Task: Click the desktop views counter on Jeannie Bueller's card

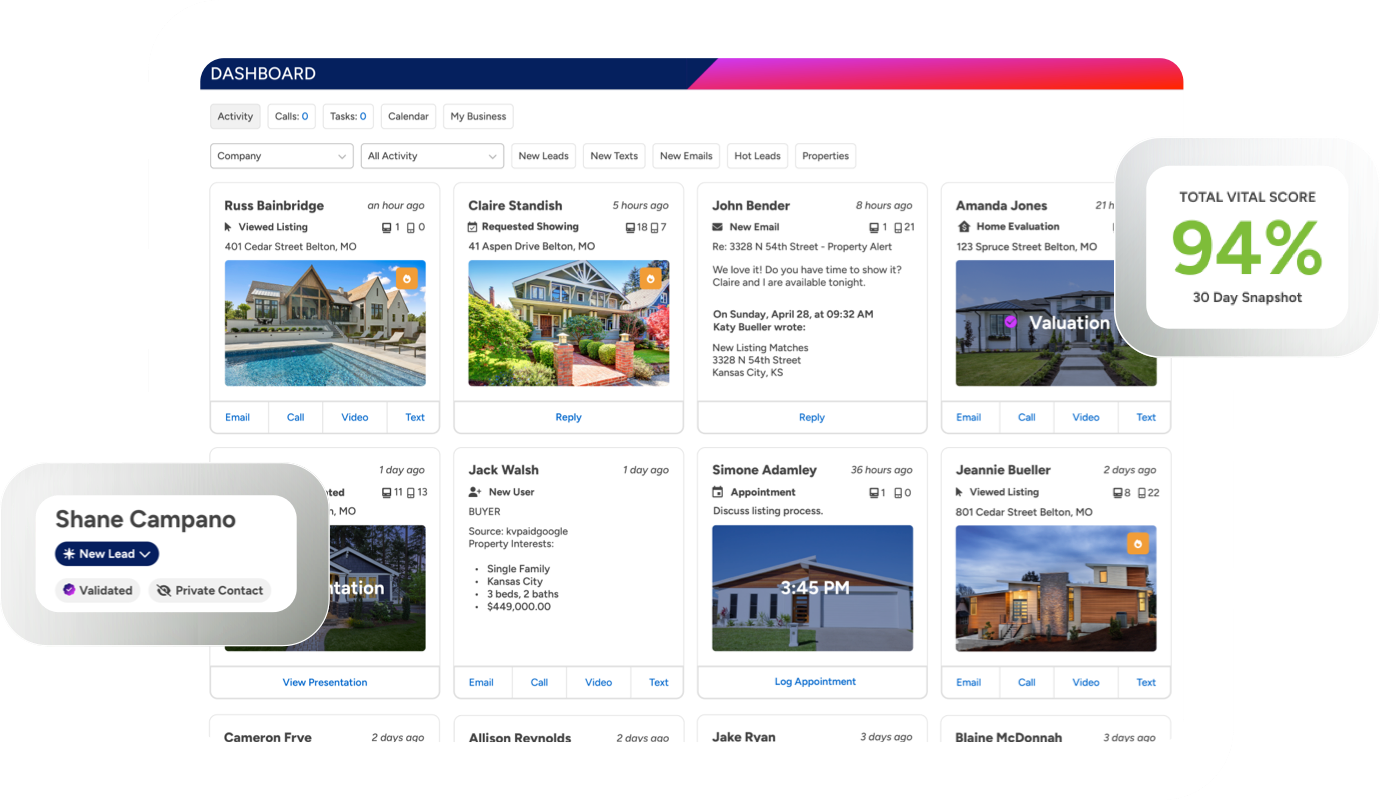Action: click(x=1118, y=491)
